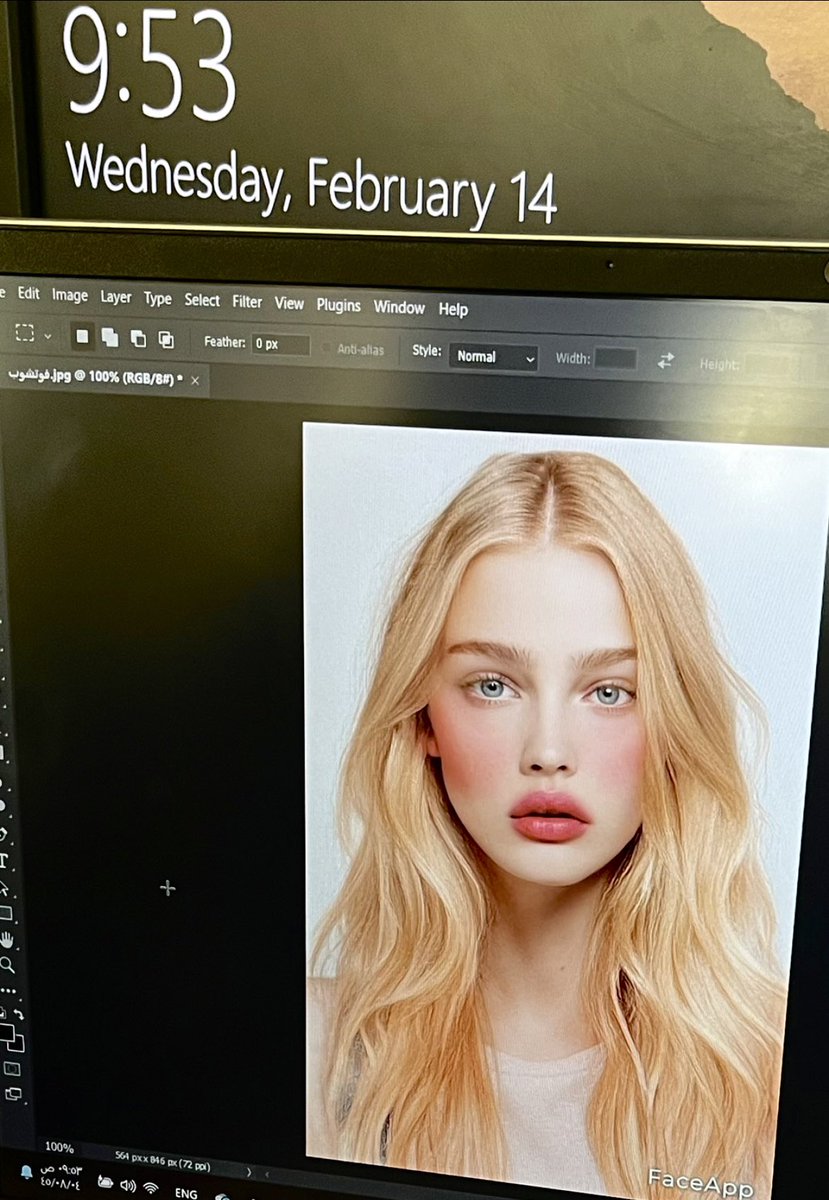The image size is (829, 1200).
Task: Open the Window menu
Action: pyautogui.click(x=399, y=307)
